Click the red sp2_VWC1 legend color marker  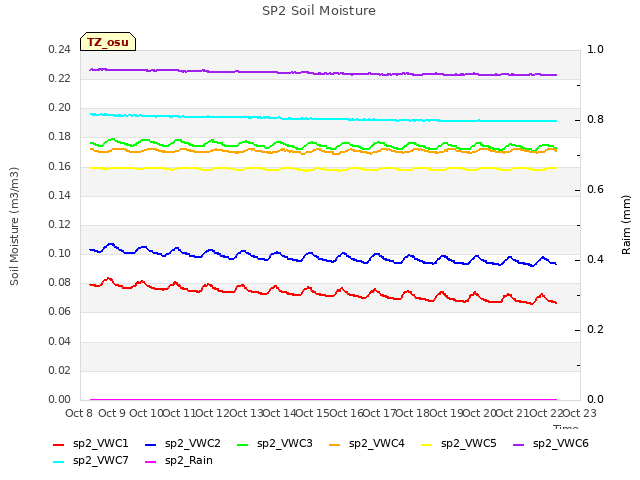(59, 445)
